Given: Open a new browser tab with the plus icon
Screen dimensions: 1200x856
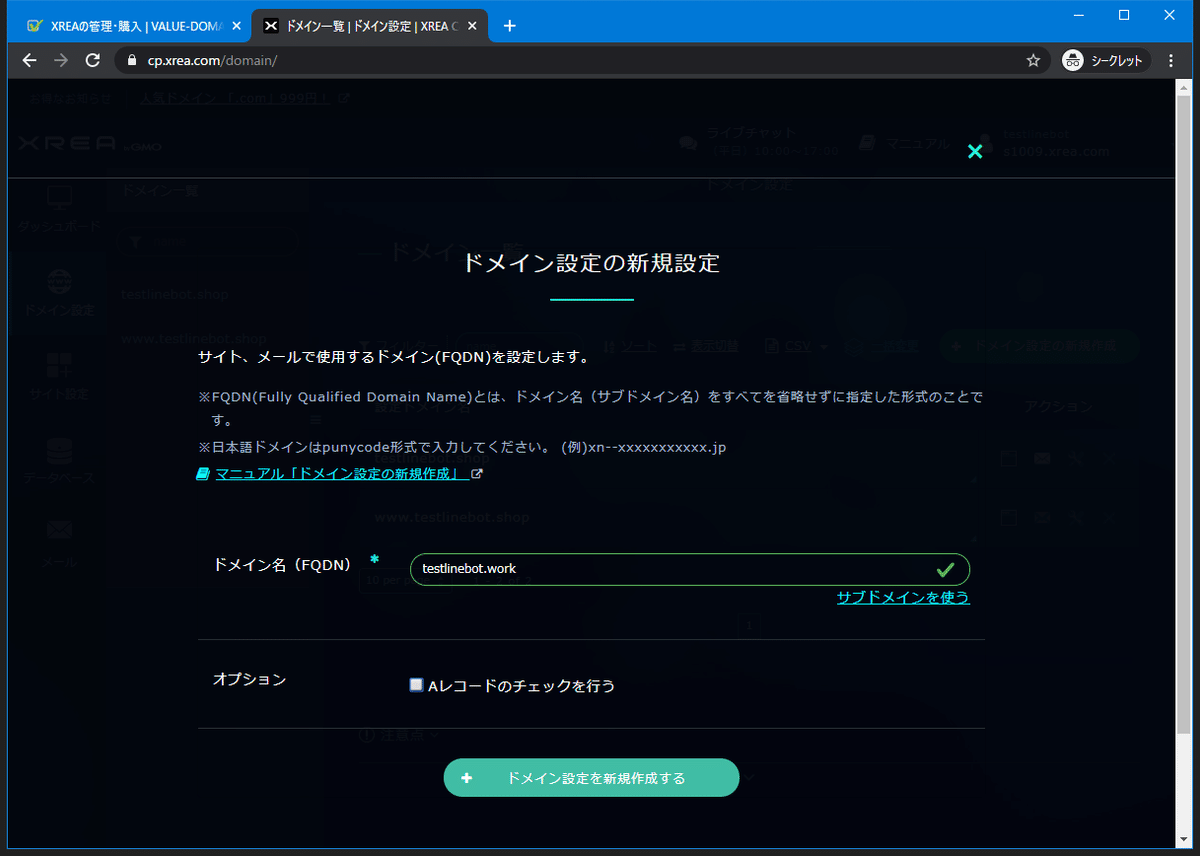Looking at the screenshot, I should (x=510, y=25).
